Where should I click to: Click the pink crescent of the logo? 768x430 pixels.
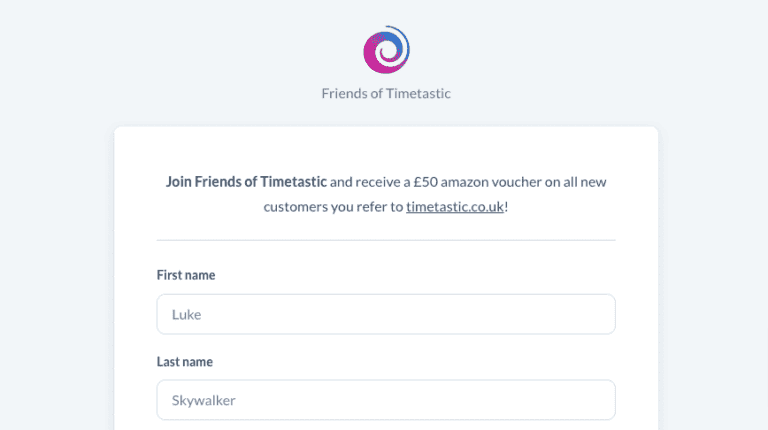coord(373,60)
